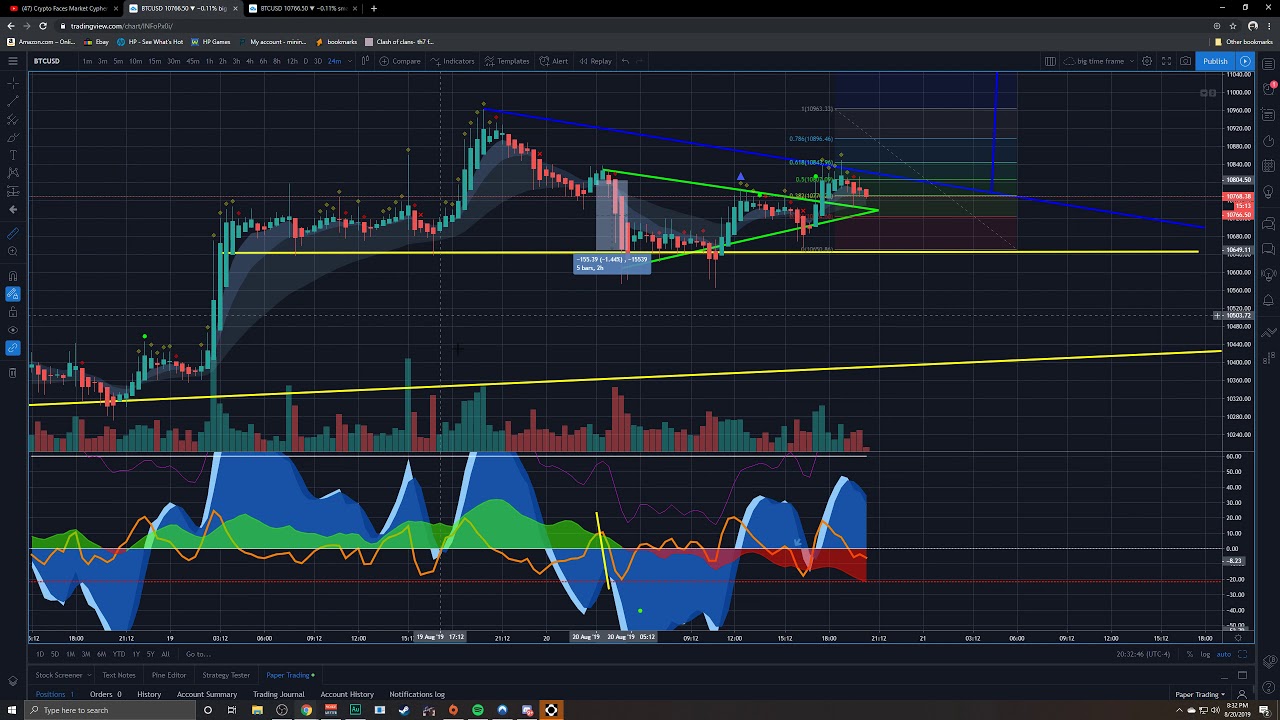Select the brush drawing tool

point(13,137)
